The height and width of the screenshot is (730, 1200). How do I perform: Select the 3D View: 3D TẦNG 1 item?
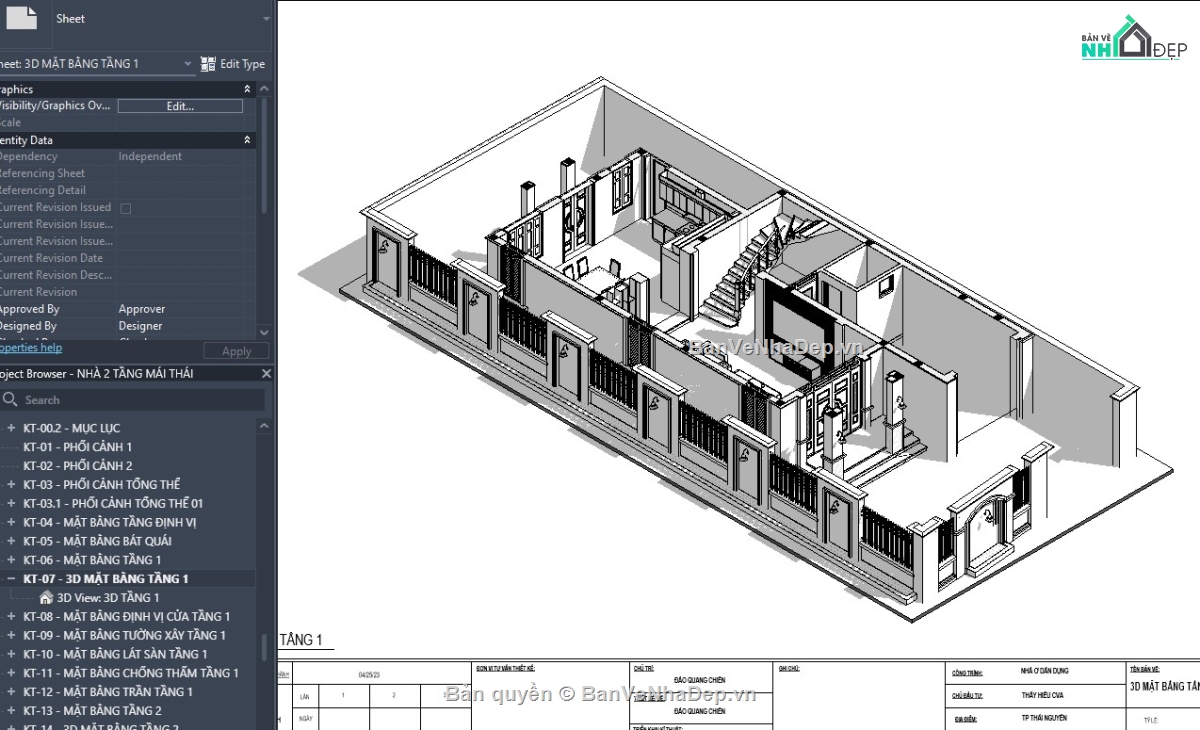[108, 597]
